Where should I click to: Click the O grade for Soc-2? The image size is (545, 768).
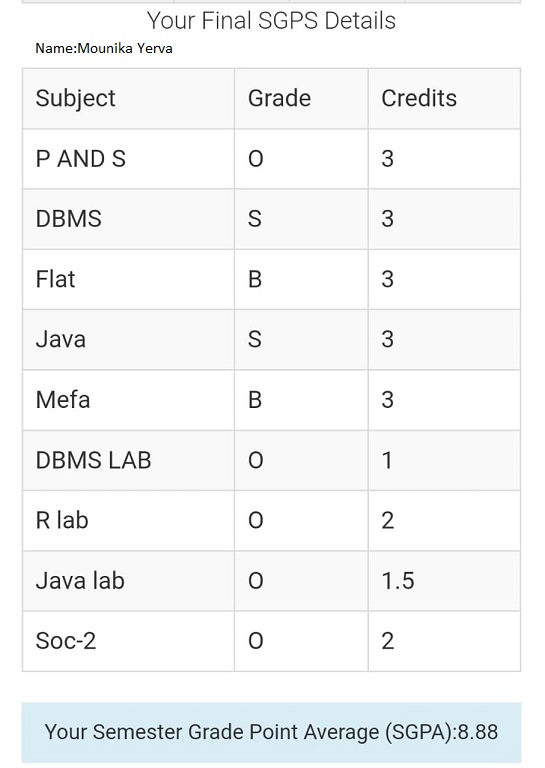pos(256,641)
